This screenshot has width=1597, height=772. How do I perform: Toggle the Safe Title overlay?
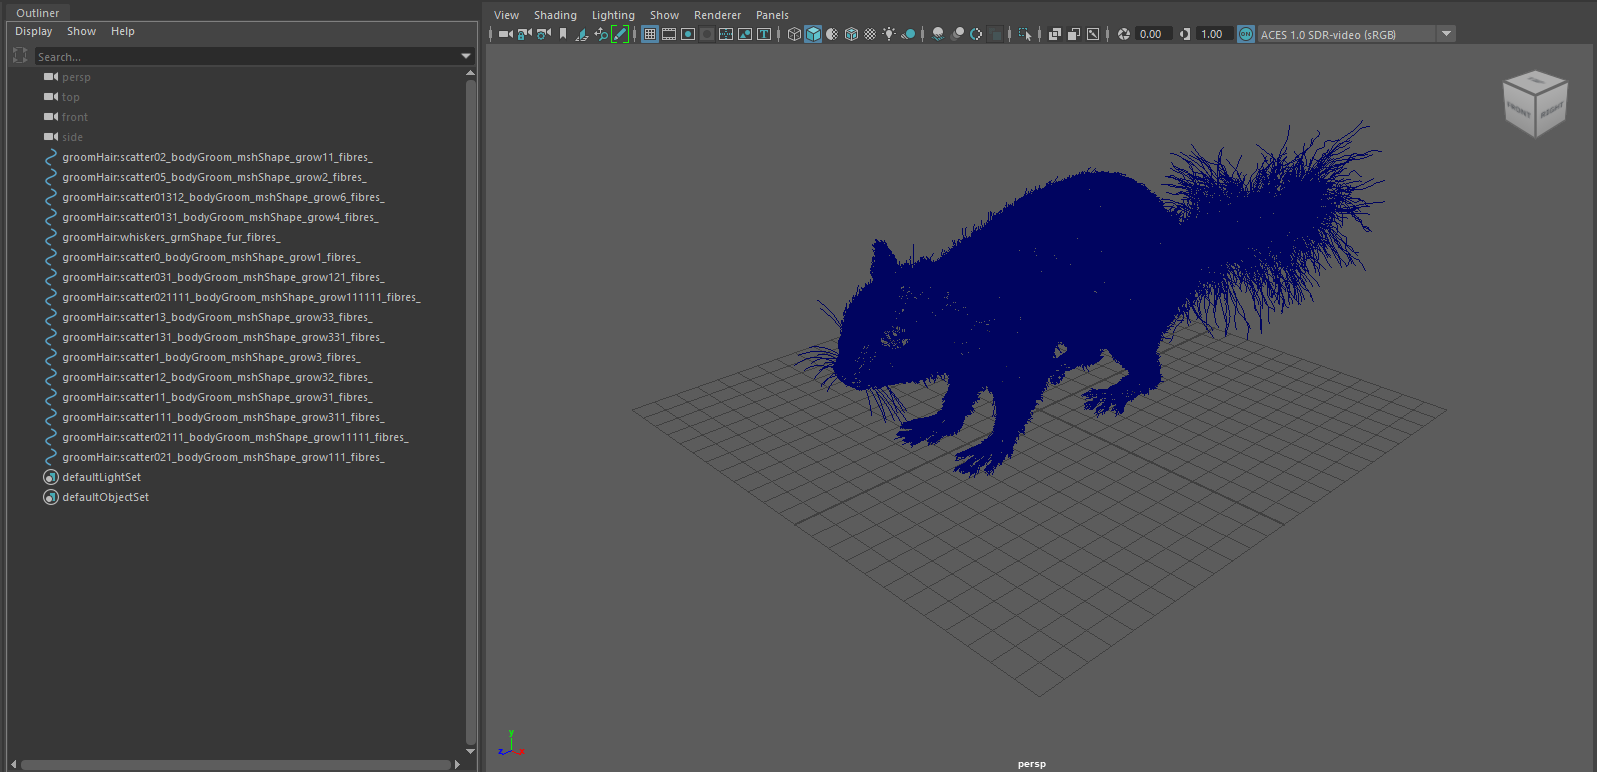pyautogui.click(x=764, y=34)
